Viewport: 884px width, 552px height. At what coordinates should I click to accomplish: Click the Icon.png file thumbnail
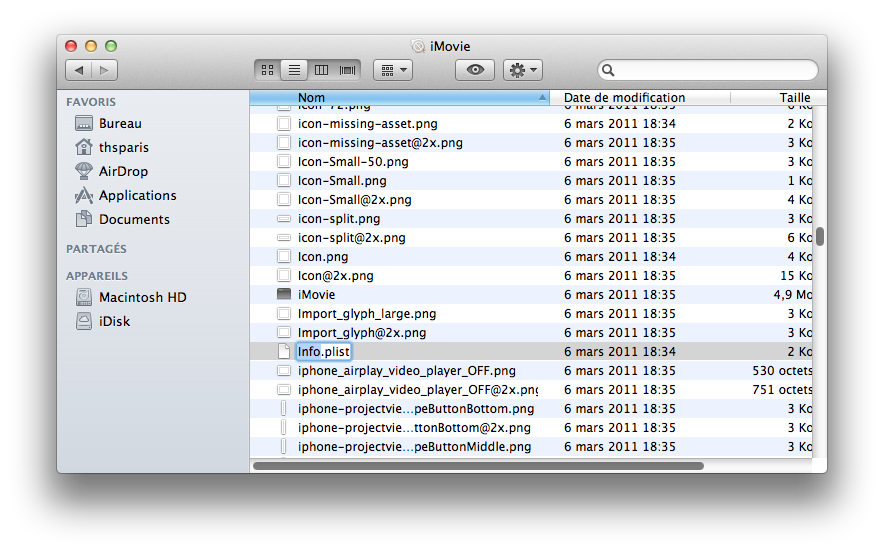click(x=284, y=257)
